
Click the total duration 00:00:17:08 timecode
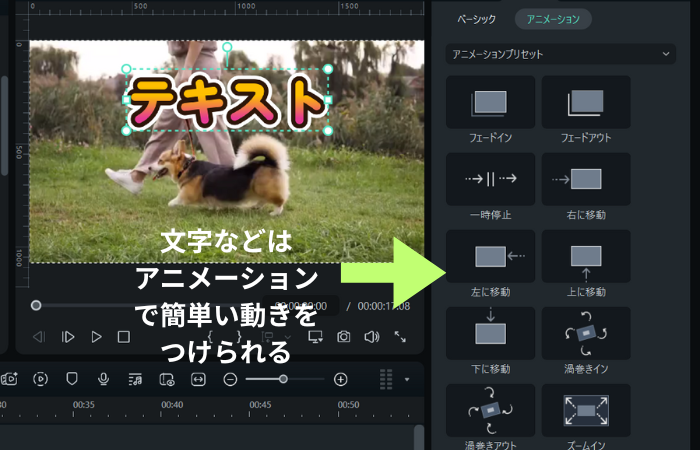click(x=384, y=306)
